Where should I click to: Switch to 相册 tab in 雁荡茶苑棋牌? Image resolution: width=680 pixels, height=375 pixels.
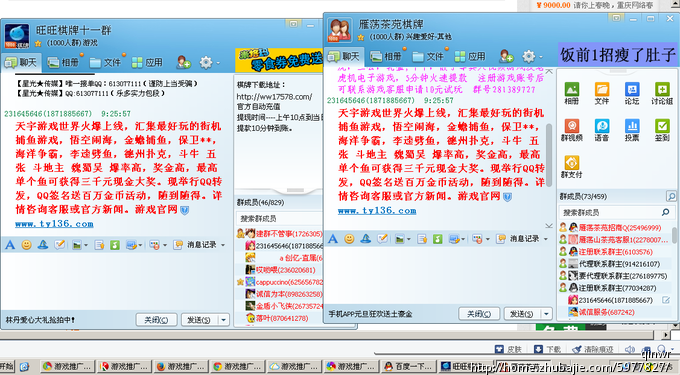[x=386, y=56]
